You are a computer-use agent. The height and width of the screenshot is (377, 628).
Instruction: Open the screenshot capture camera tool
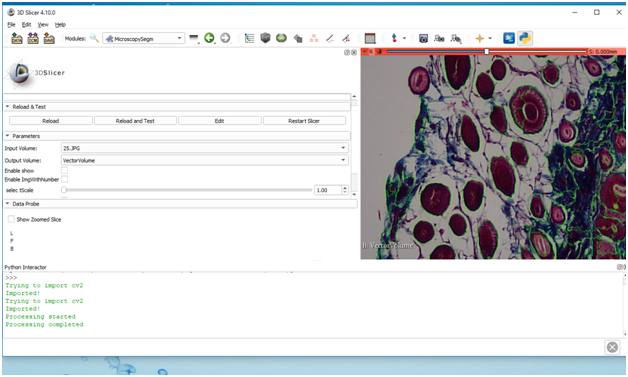coord(423,38)
